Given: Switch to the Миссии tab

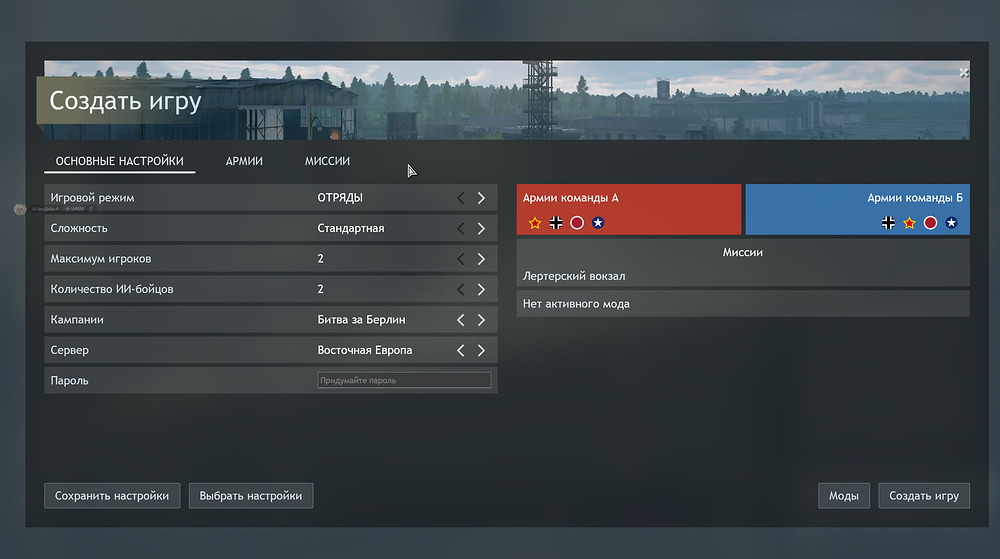Looking at the screenshot, I should 327,161.
